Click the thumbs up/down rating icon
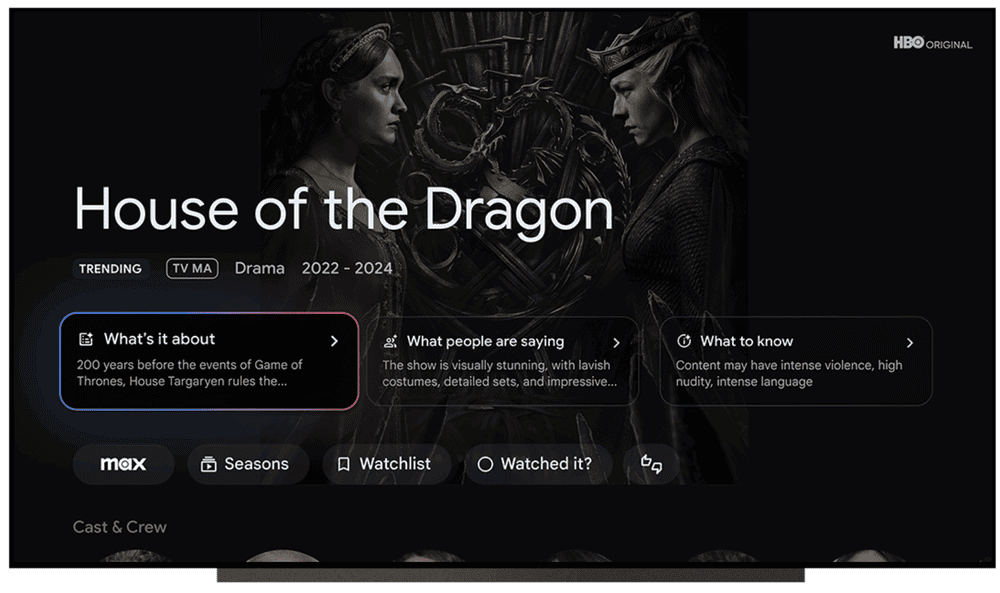This screenshot has width=1000, height=593. point(651,464)
